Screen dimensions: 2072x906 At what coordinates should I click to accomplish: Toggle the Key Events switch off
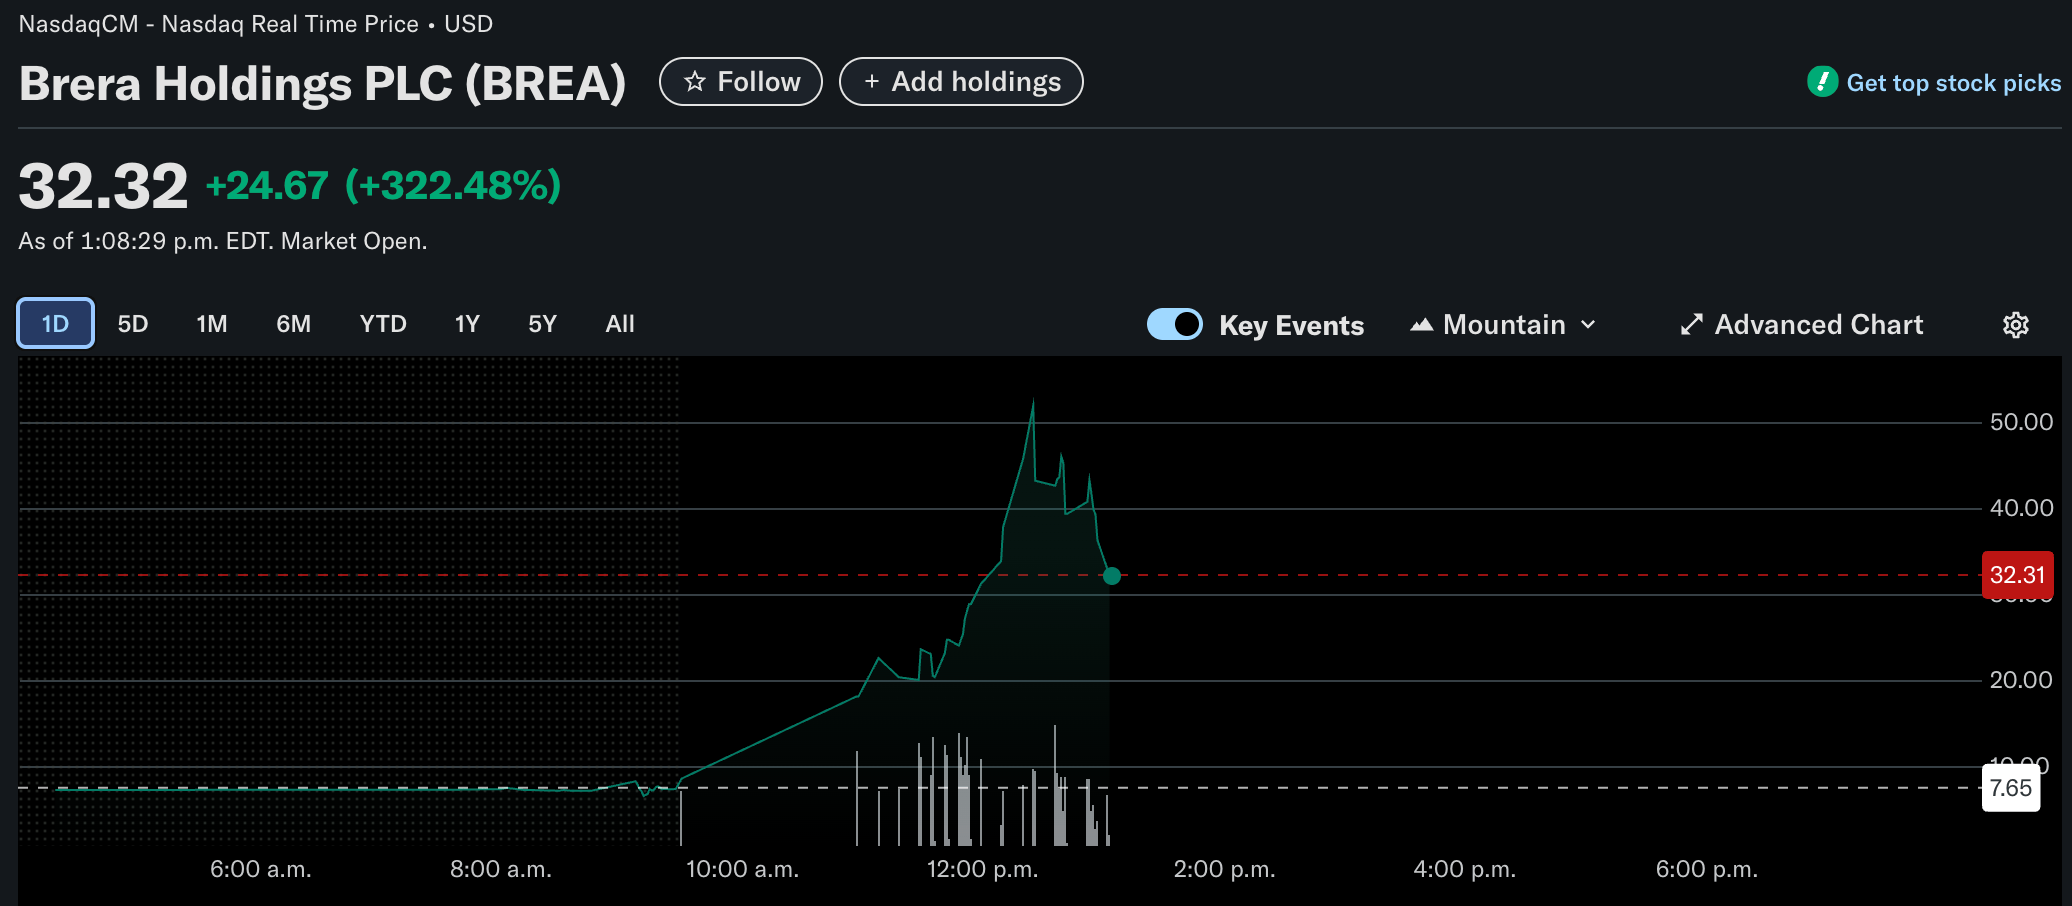[x=1174, y=325]
